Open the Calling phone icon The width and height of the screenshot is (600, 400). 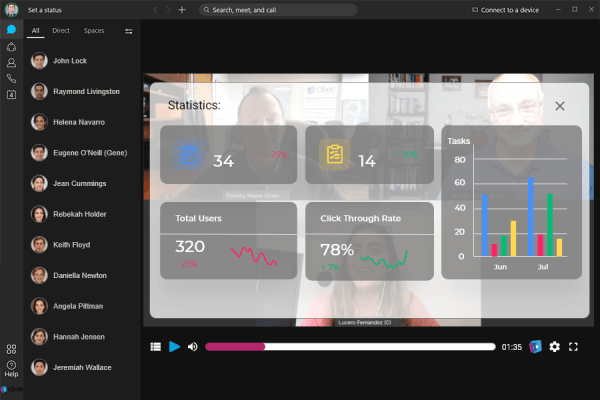coord(11,78)
